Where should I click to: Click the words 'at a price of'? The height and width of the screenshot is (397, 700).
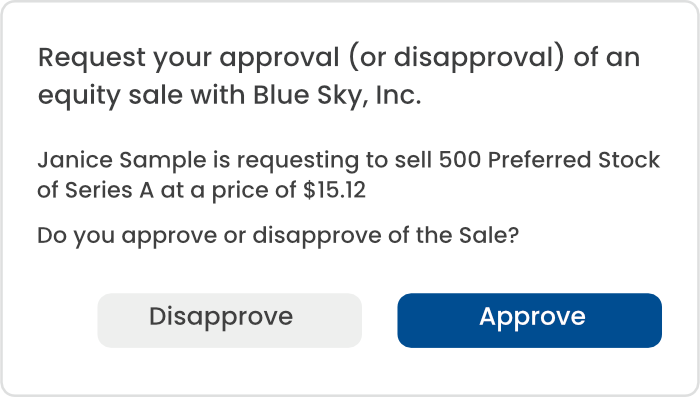pyautogui.click(x=228, y=192)
